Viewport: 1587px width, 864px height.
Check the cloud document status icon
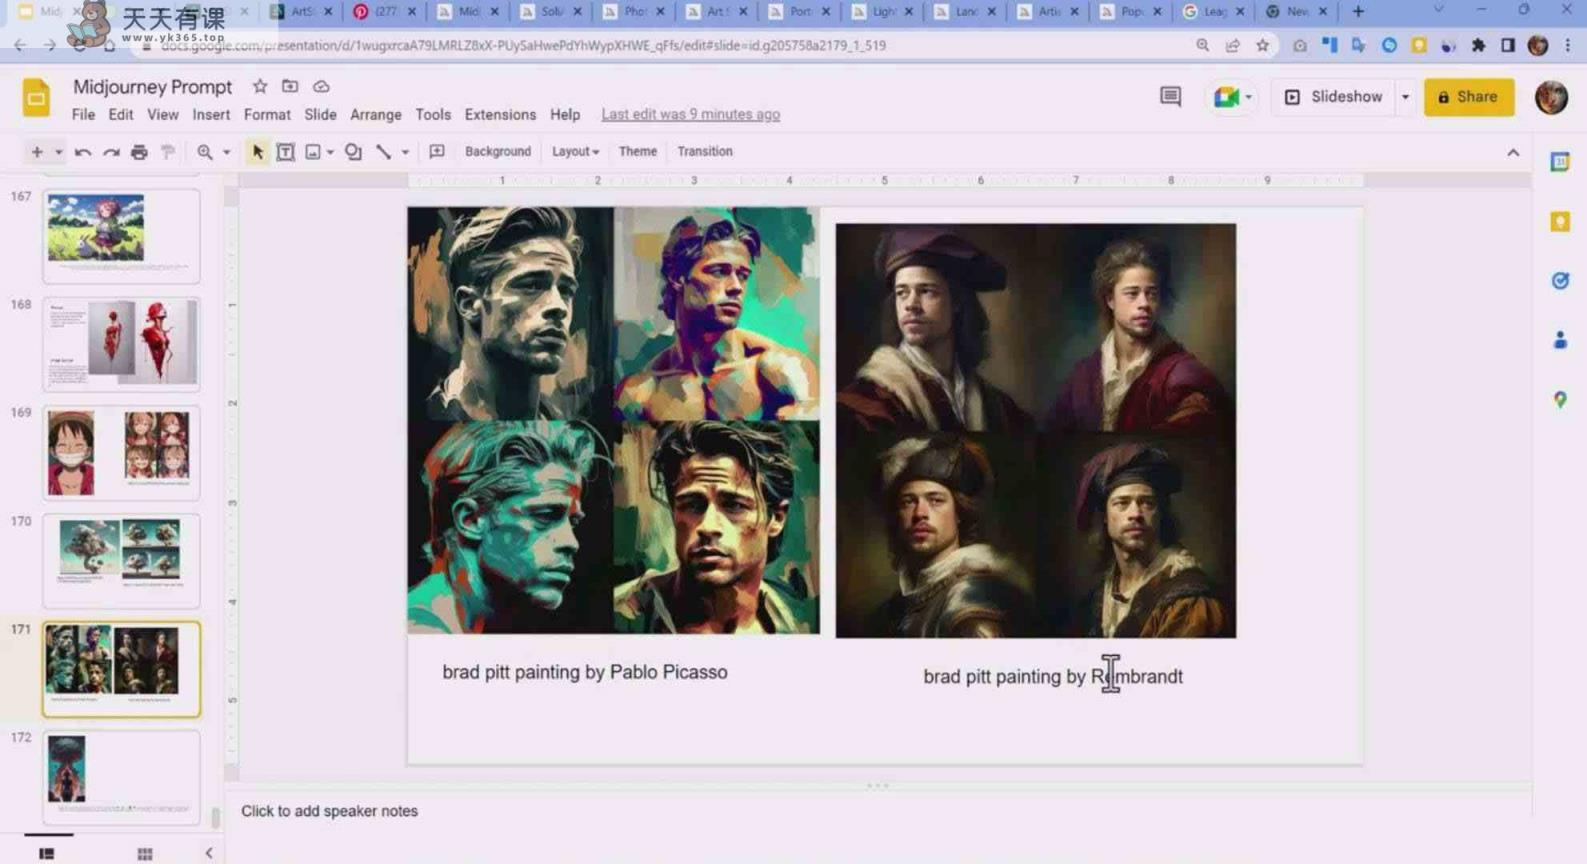[x=321, y=86]
